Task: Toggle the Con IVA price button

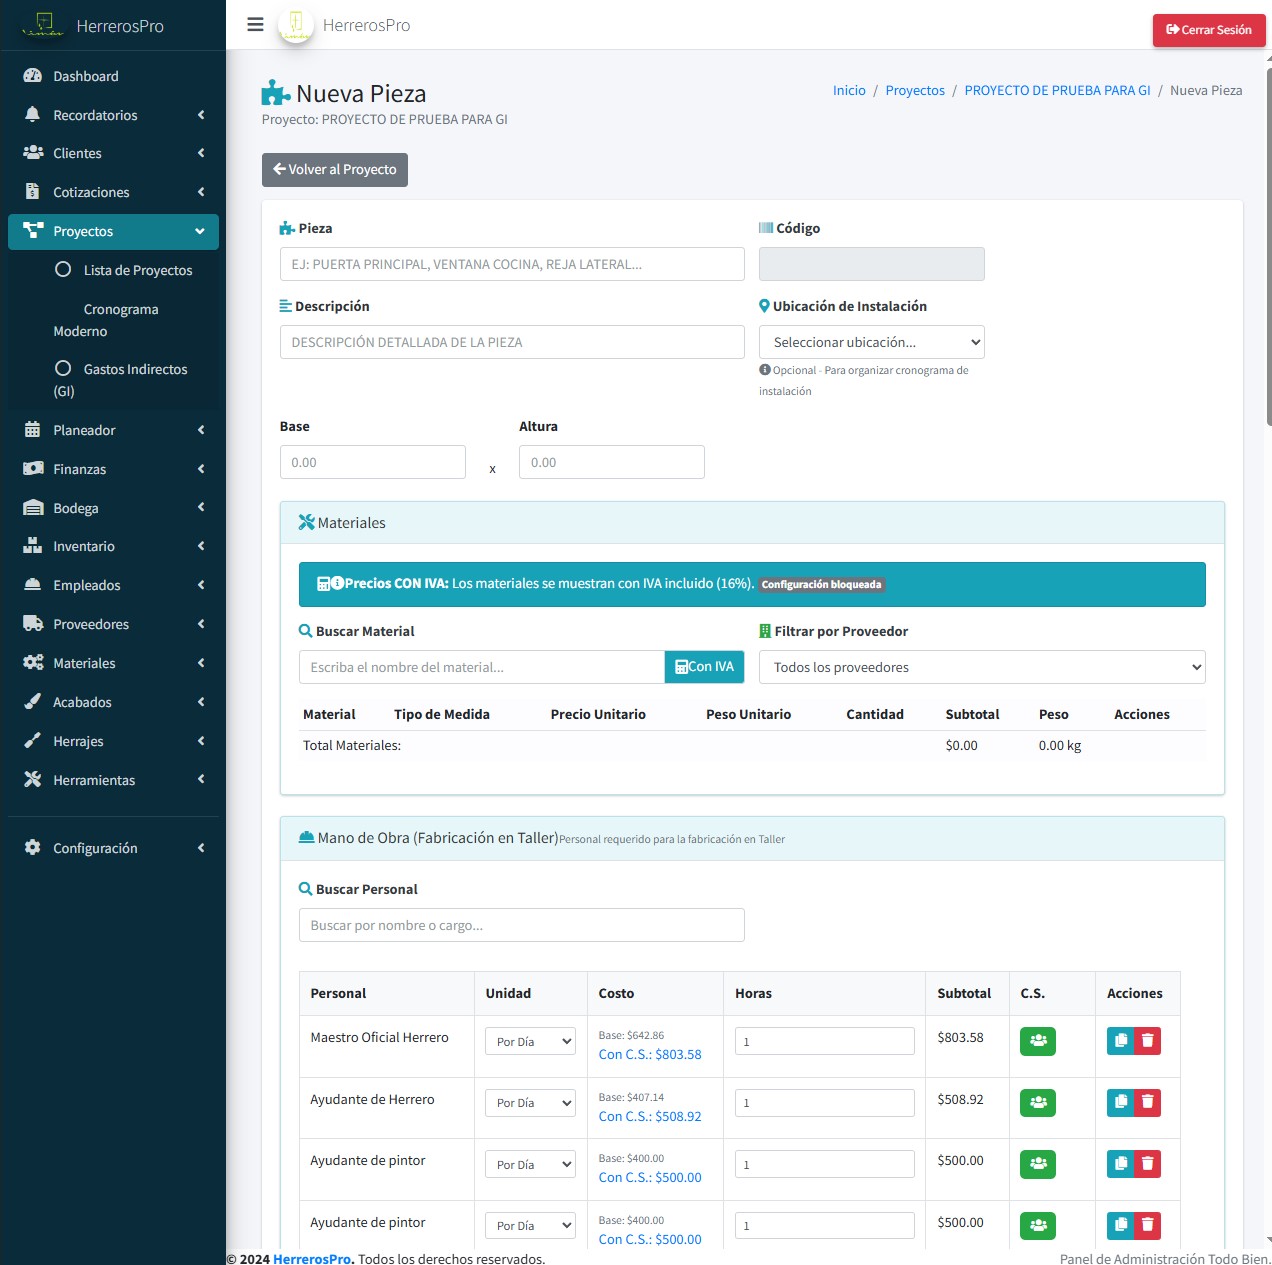Action: click(704, 667)
